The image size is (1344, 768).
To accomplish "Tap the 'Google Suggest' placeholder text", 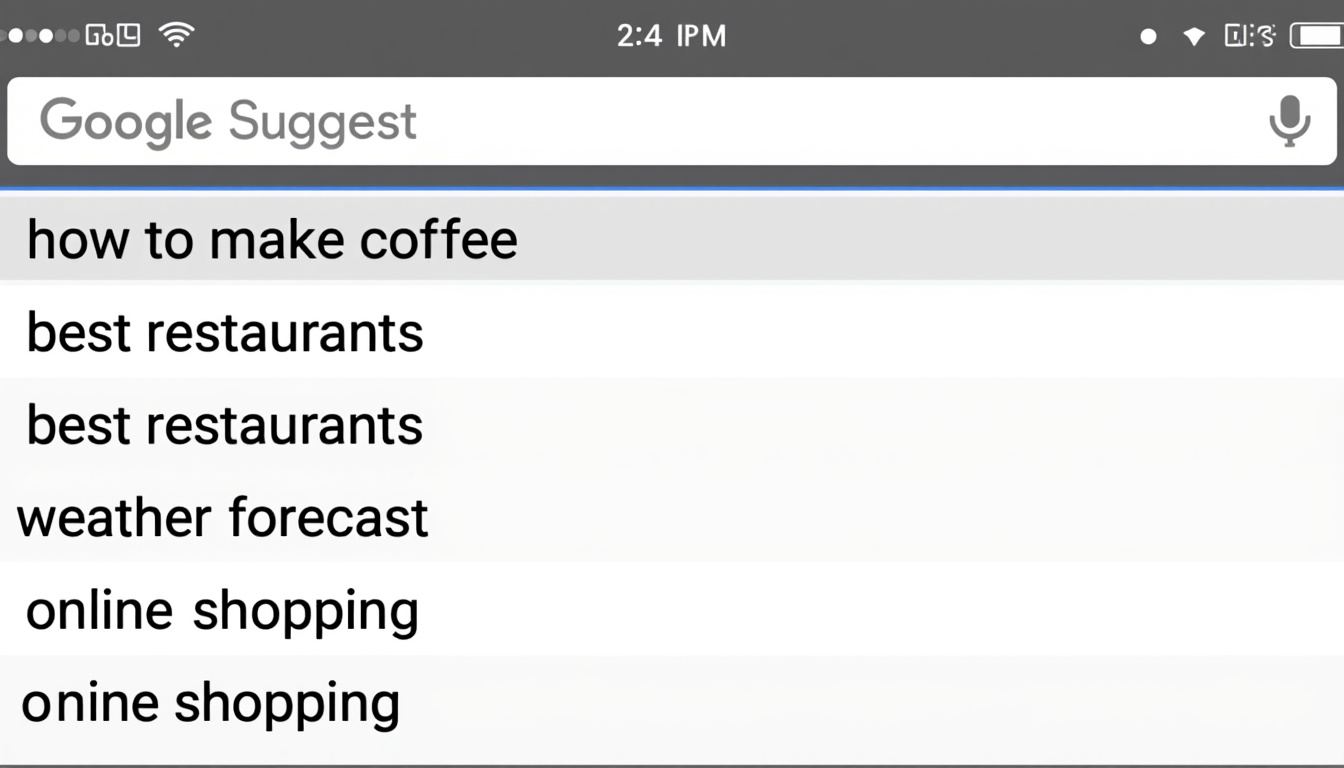I will (228, 121).
